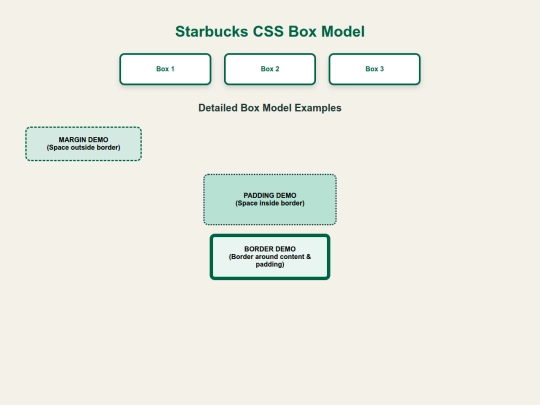The height and width of the screenshot is (405, 540).
Task: Click "(Border around content & padding)" text
Action: click(270, 260)
